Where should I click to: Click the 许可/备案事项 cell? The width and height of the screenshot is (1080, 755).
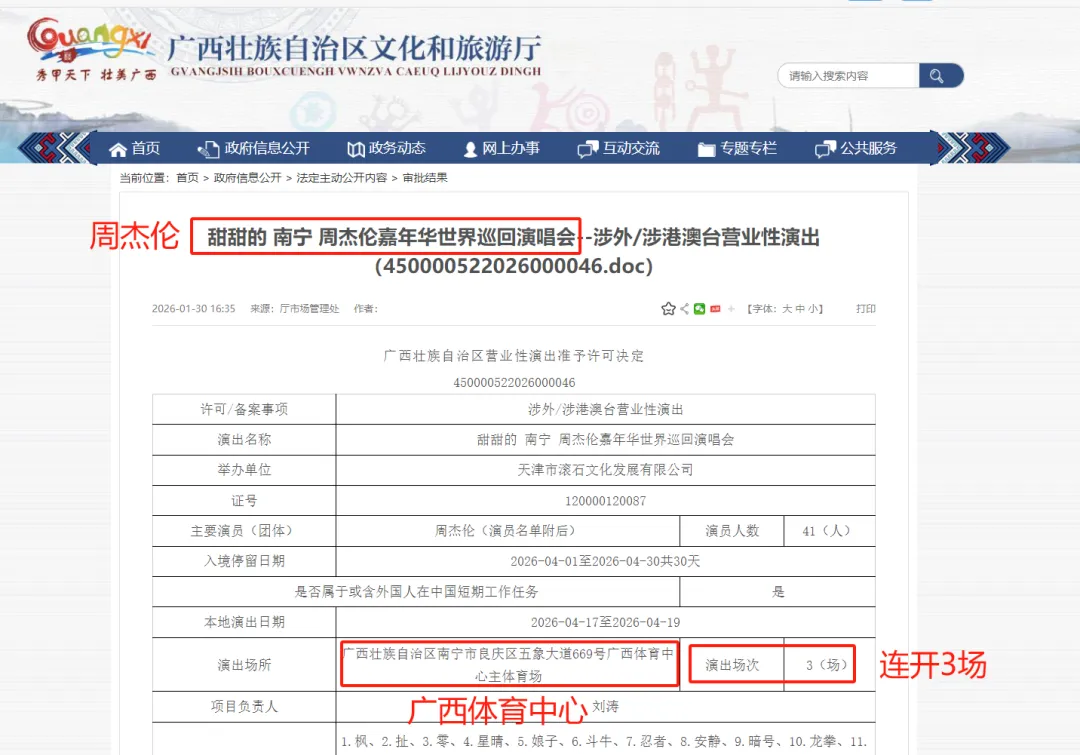pos(244,409)
